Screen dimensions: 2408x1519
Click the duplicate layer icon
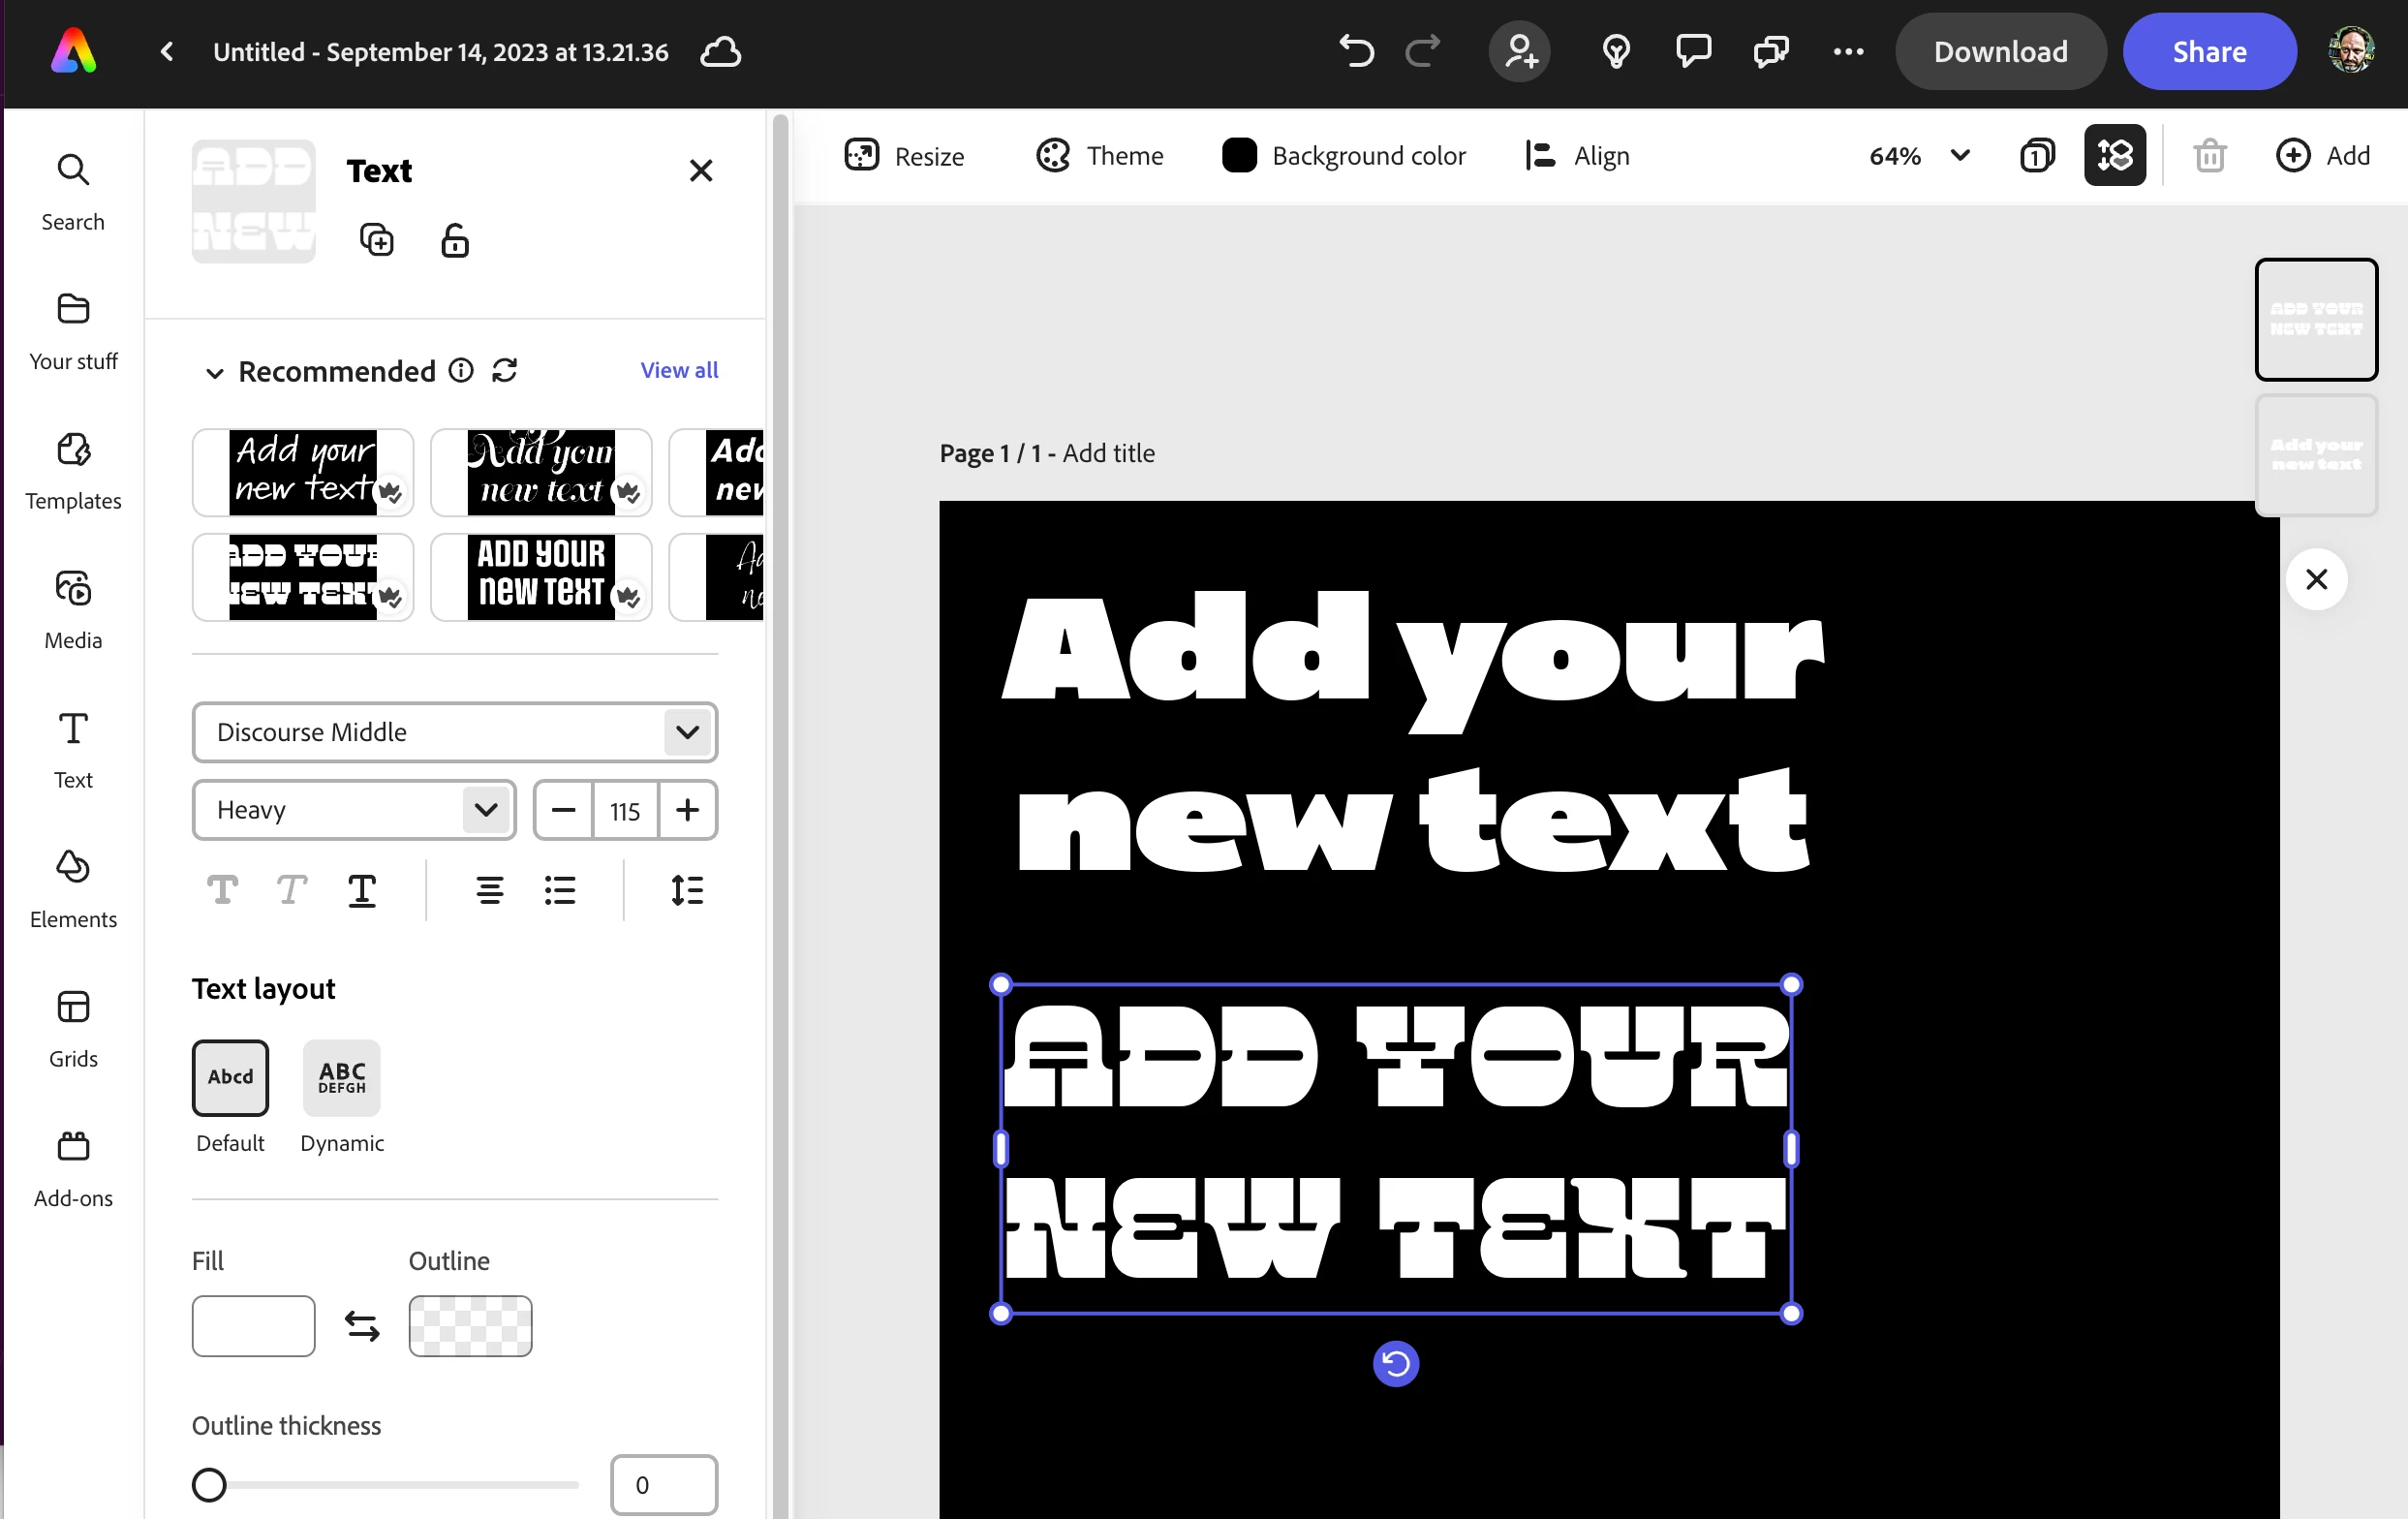pyautogui.click(x=377, y=240)
